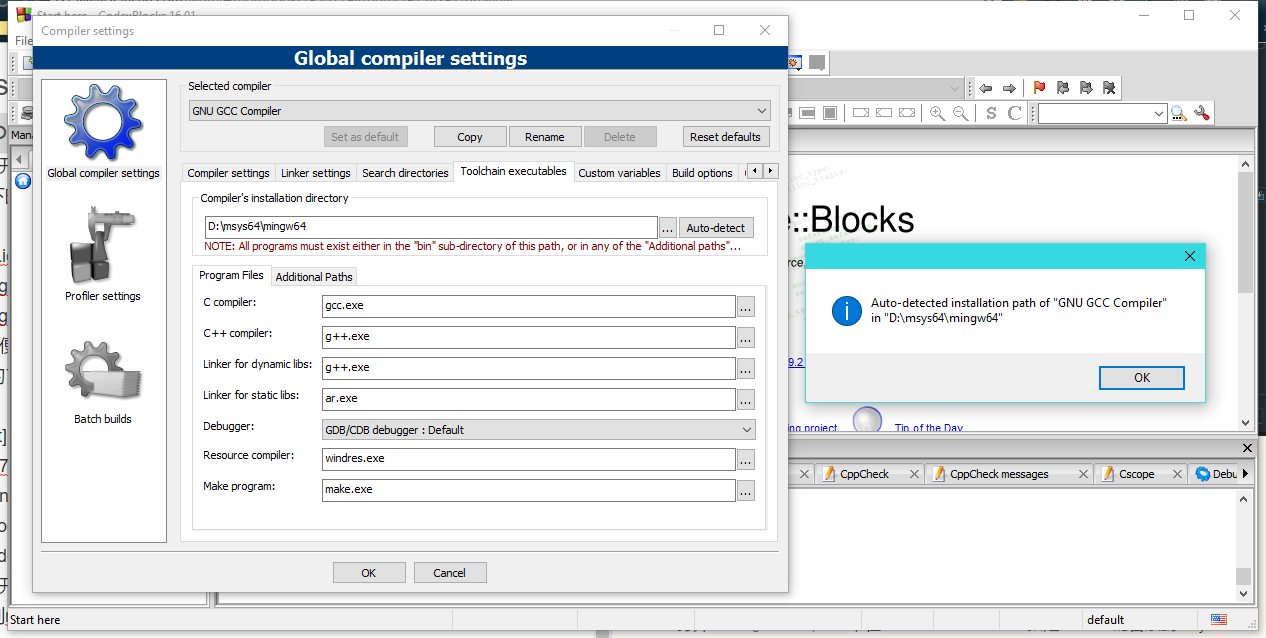
Task: Expand the Selected compiler dropdown
Action: [x=479, y=111]
